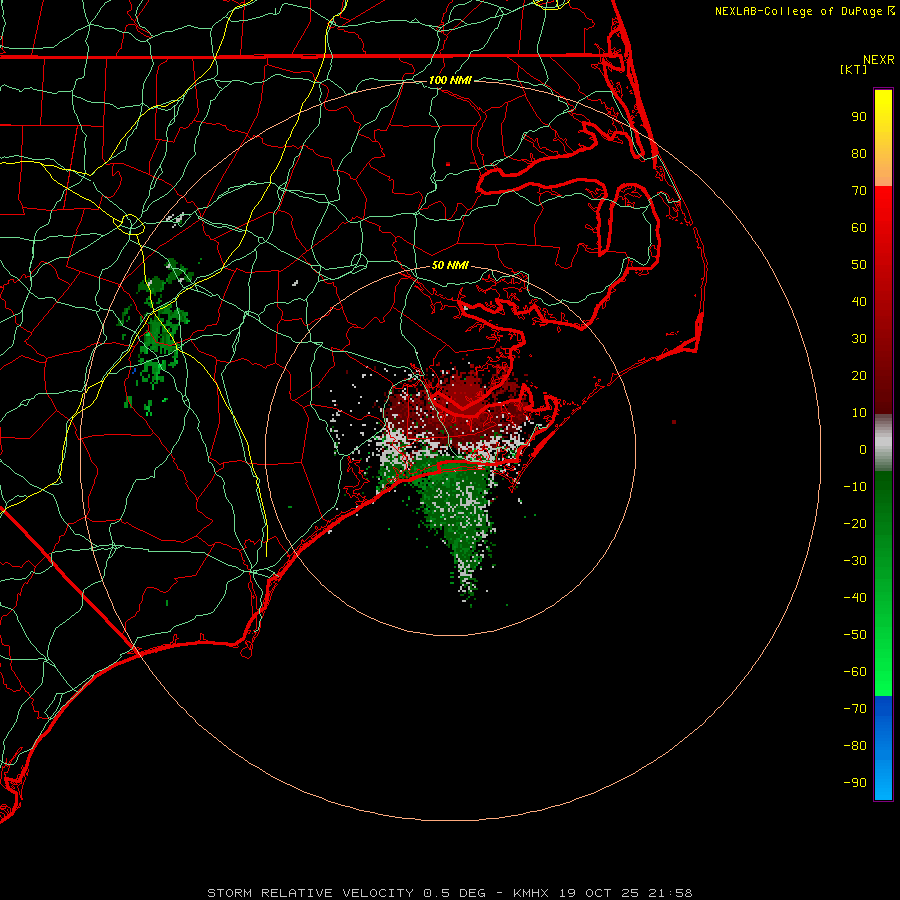Viewport: 900px width, 900px height.
Task: Select the -10 value on the velocity scale
Action: click(x=855, y=487)
